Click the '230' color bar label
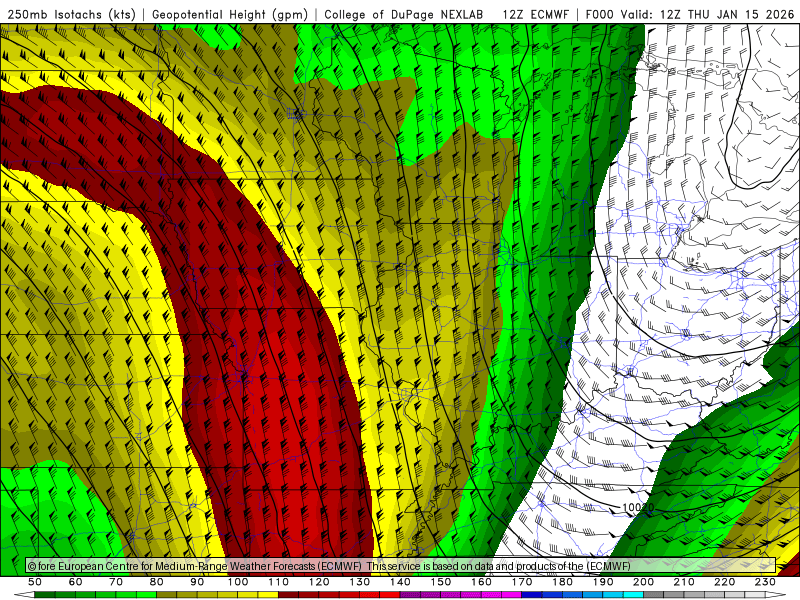The width and height of the screenshot is (800, 600). [x=765, y=582]
